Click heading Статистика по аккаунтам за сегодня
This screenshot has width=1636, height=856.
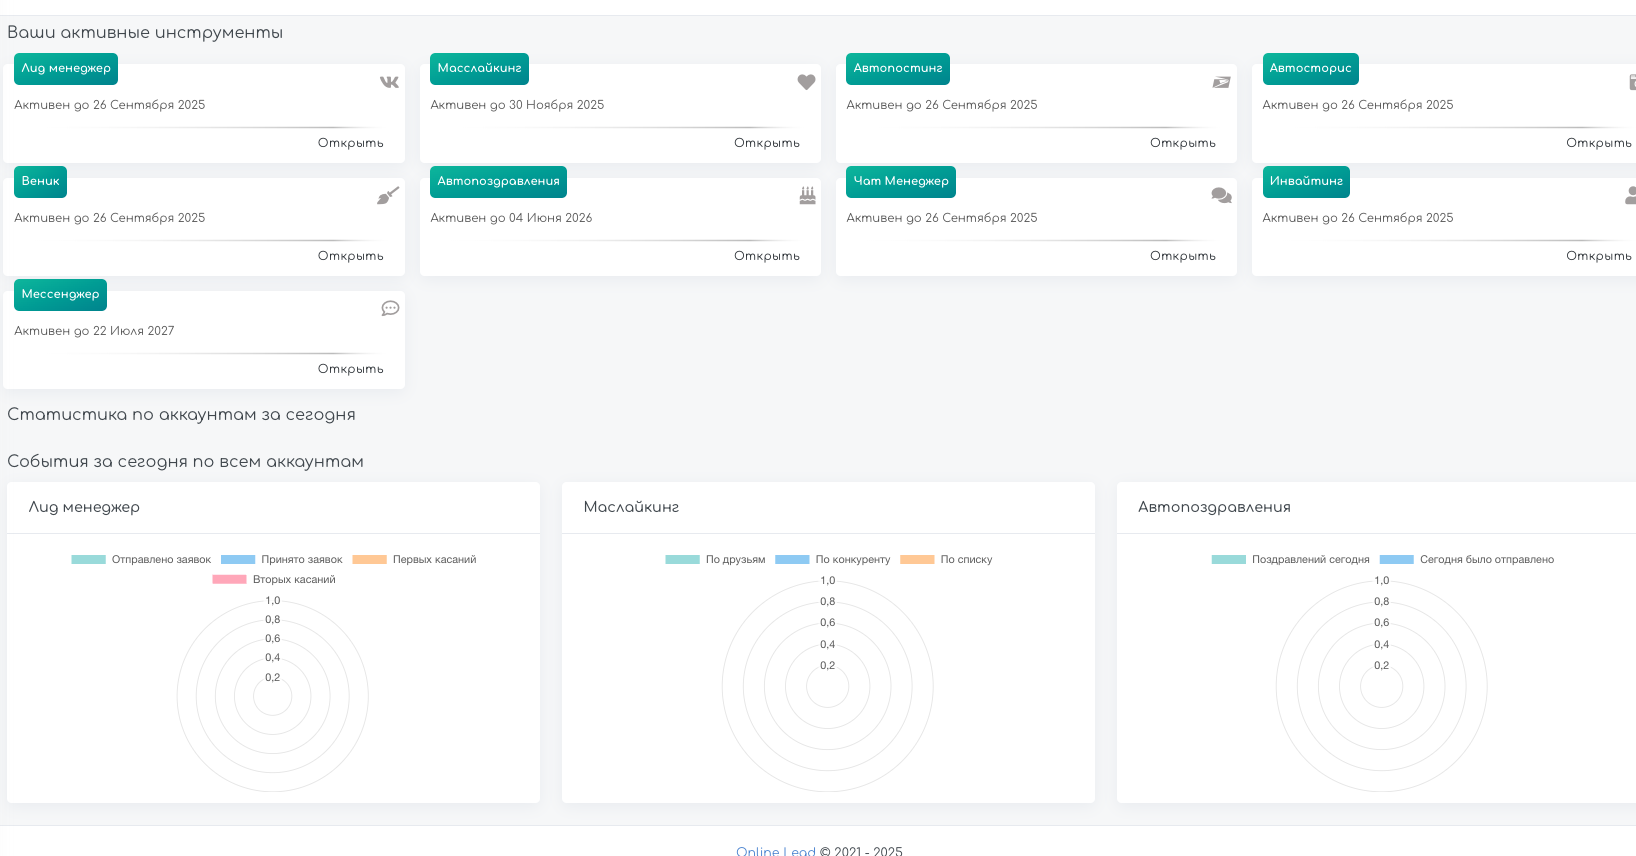point(181,415)
